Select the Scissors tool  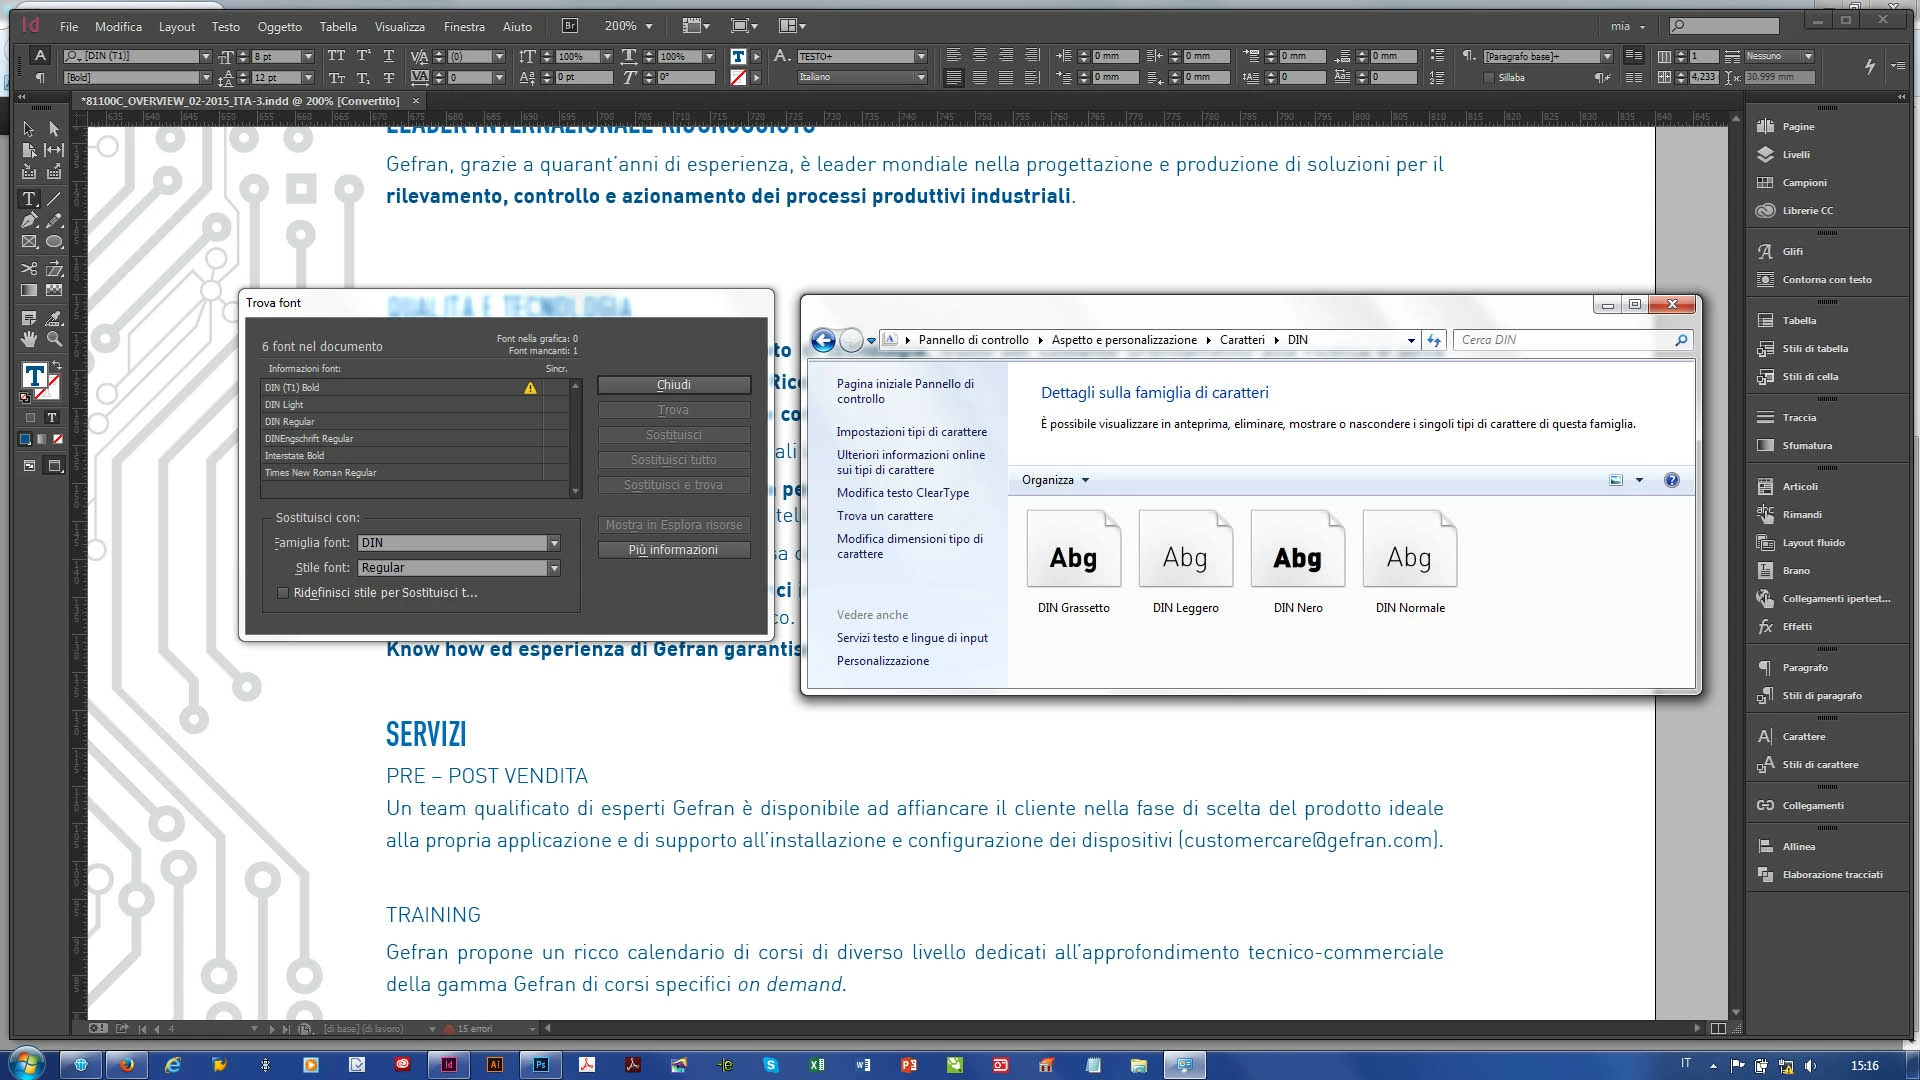point(29,268)
